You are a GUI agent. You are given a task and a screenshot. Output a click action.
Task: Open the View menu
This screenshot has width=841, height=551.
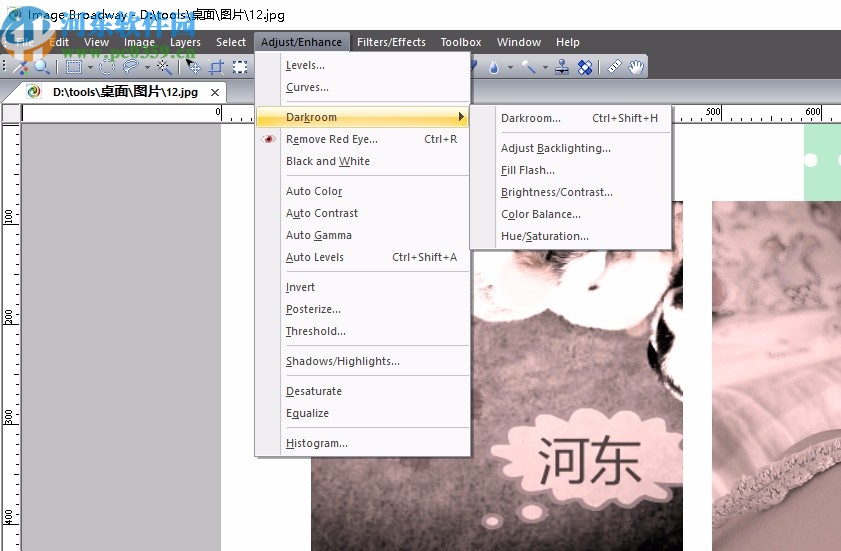coord(97,42)
